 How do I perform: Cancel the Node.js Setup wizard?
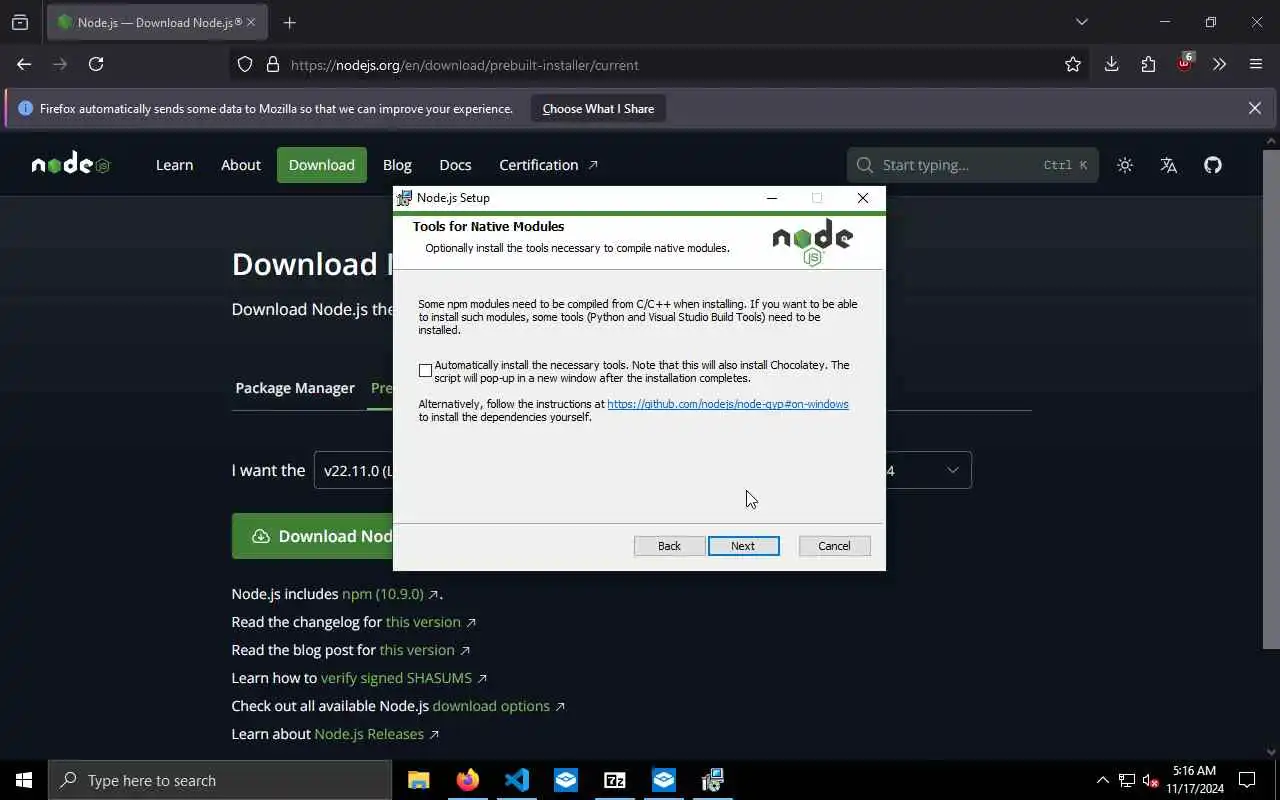click(834, 546)
